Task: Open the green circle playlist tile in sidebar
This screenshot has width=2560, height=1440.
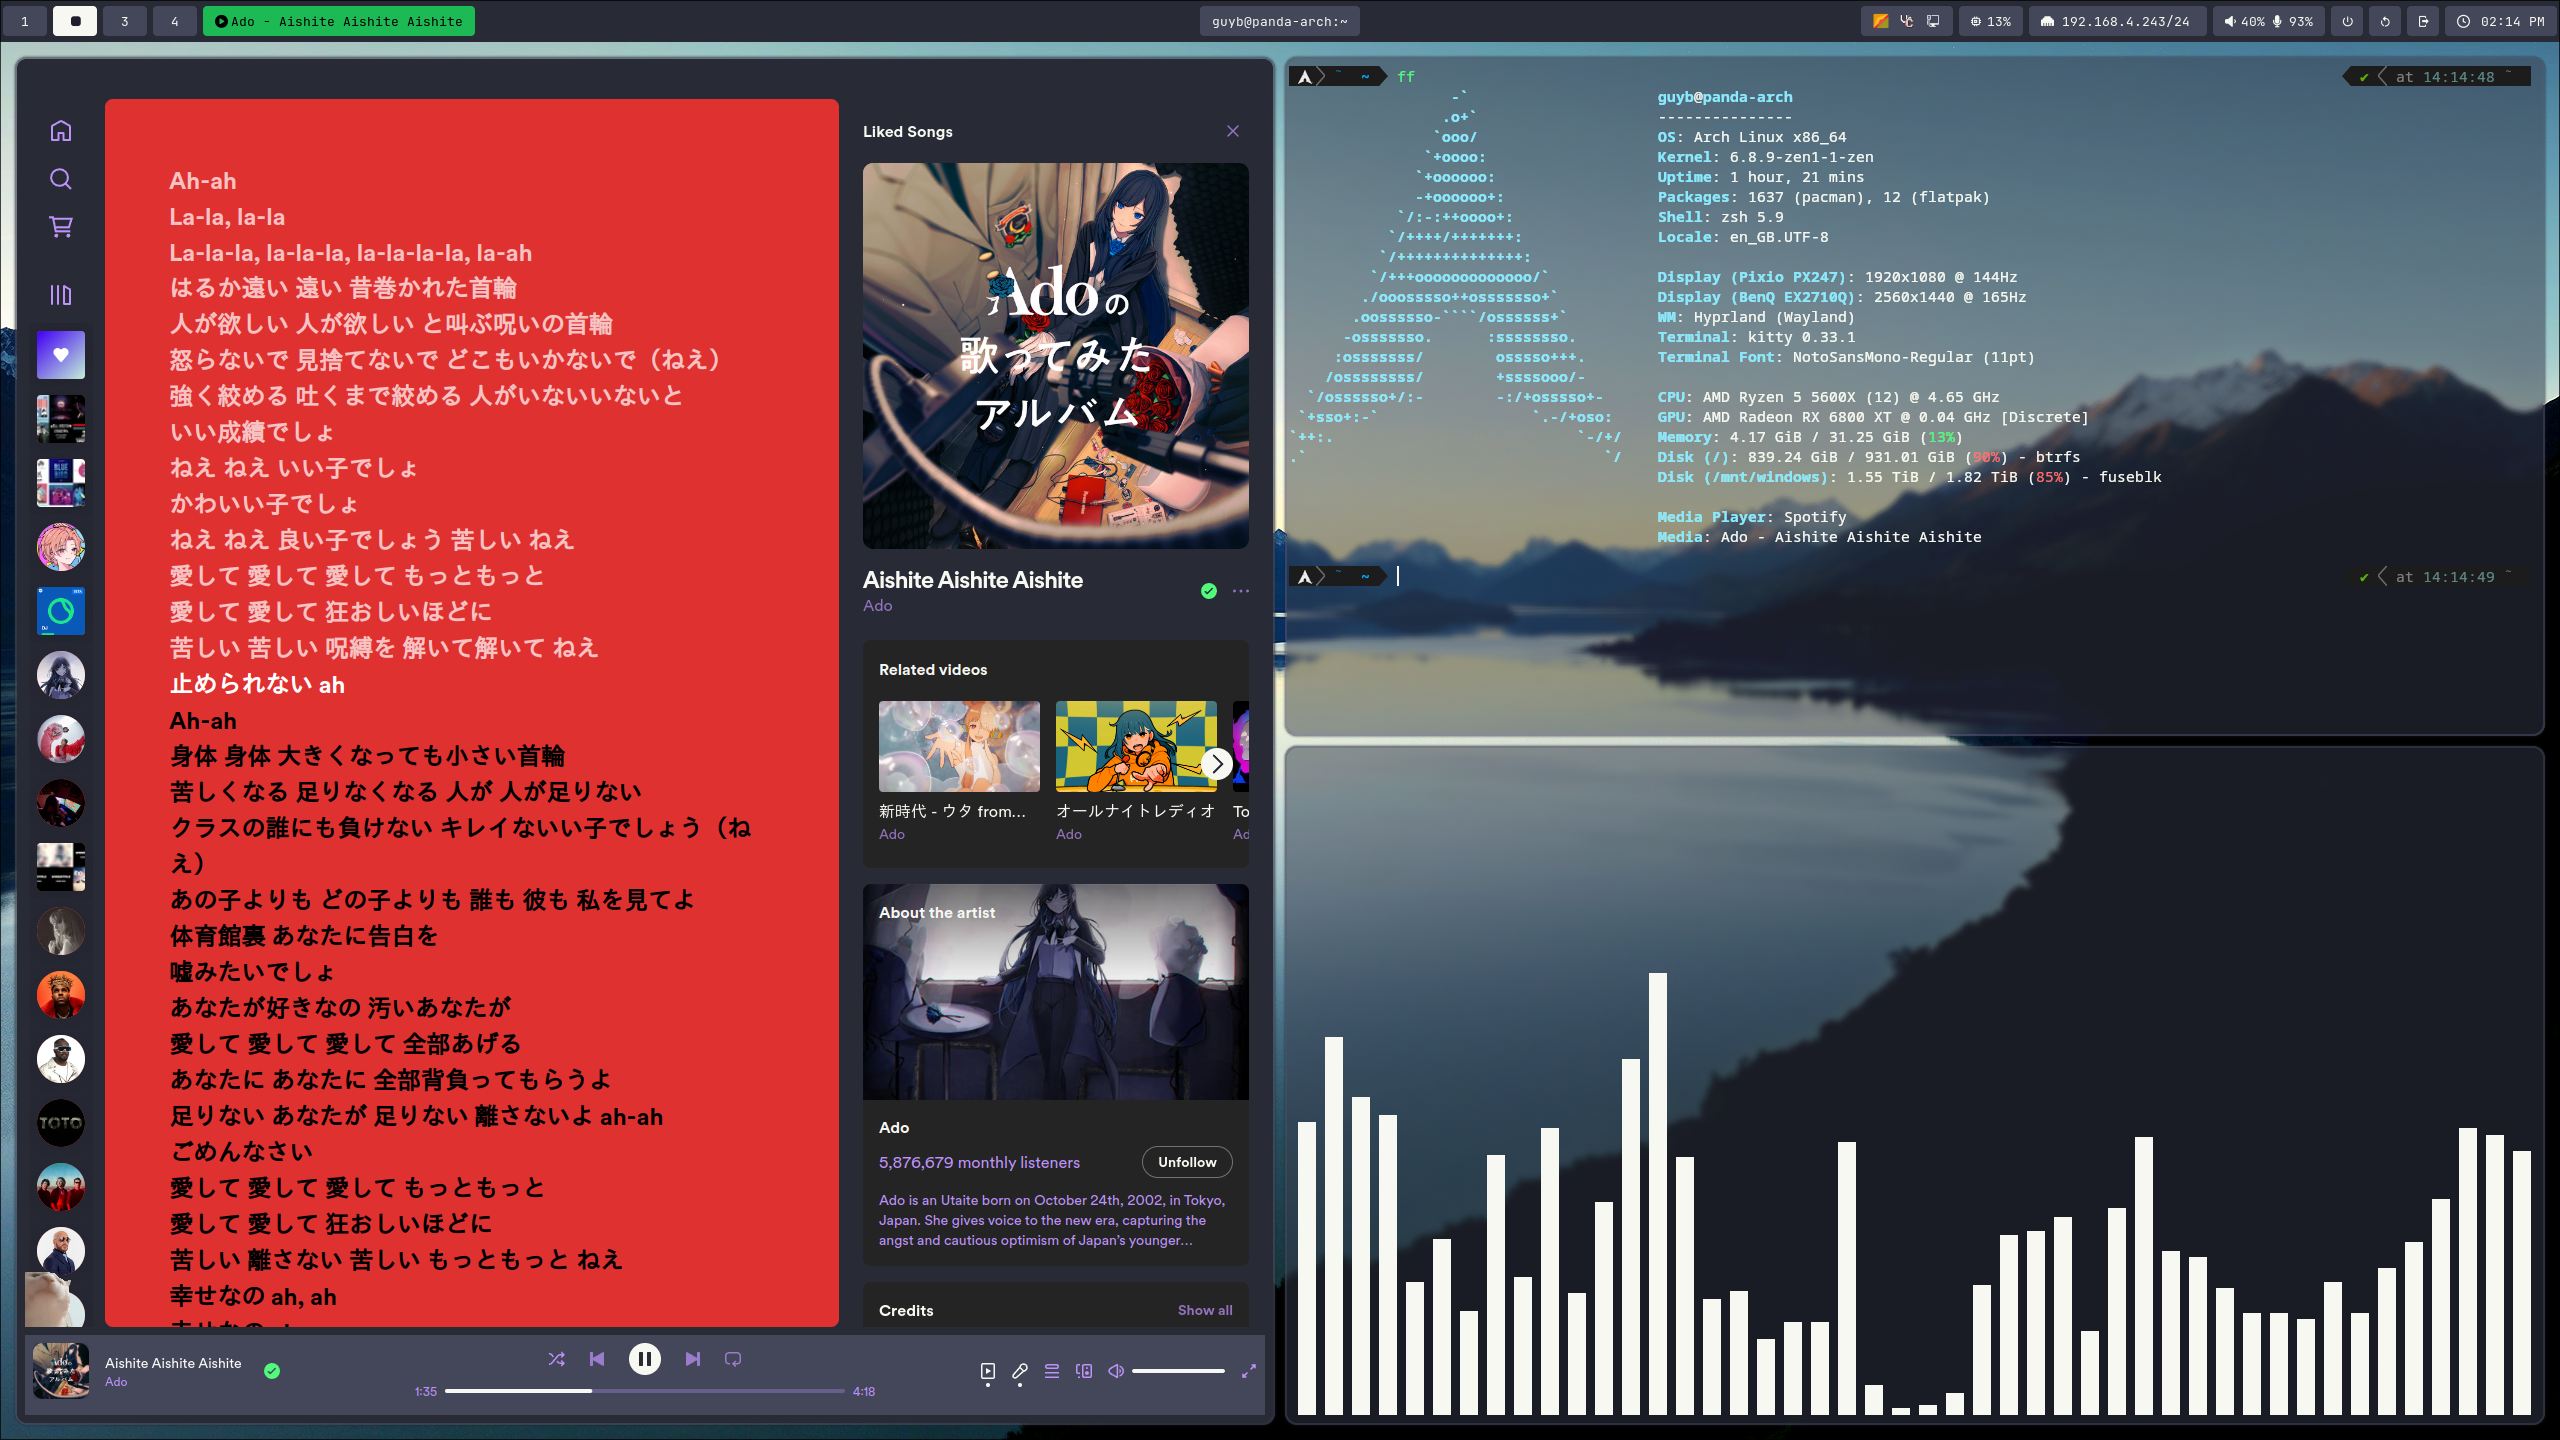Action: click(x=61, y=611)
